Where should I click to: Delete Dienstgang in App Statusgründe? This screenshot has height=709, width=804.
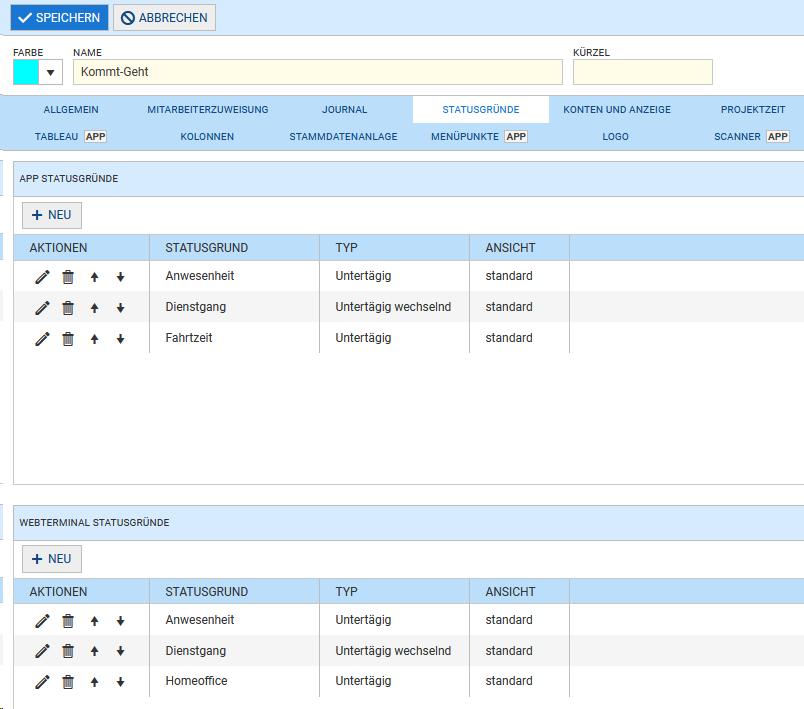pos(68,308)
